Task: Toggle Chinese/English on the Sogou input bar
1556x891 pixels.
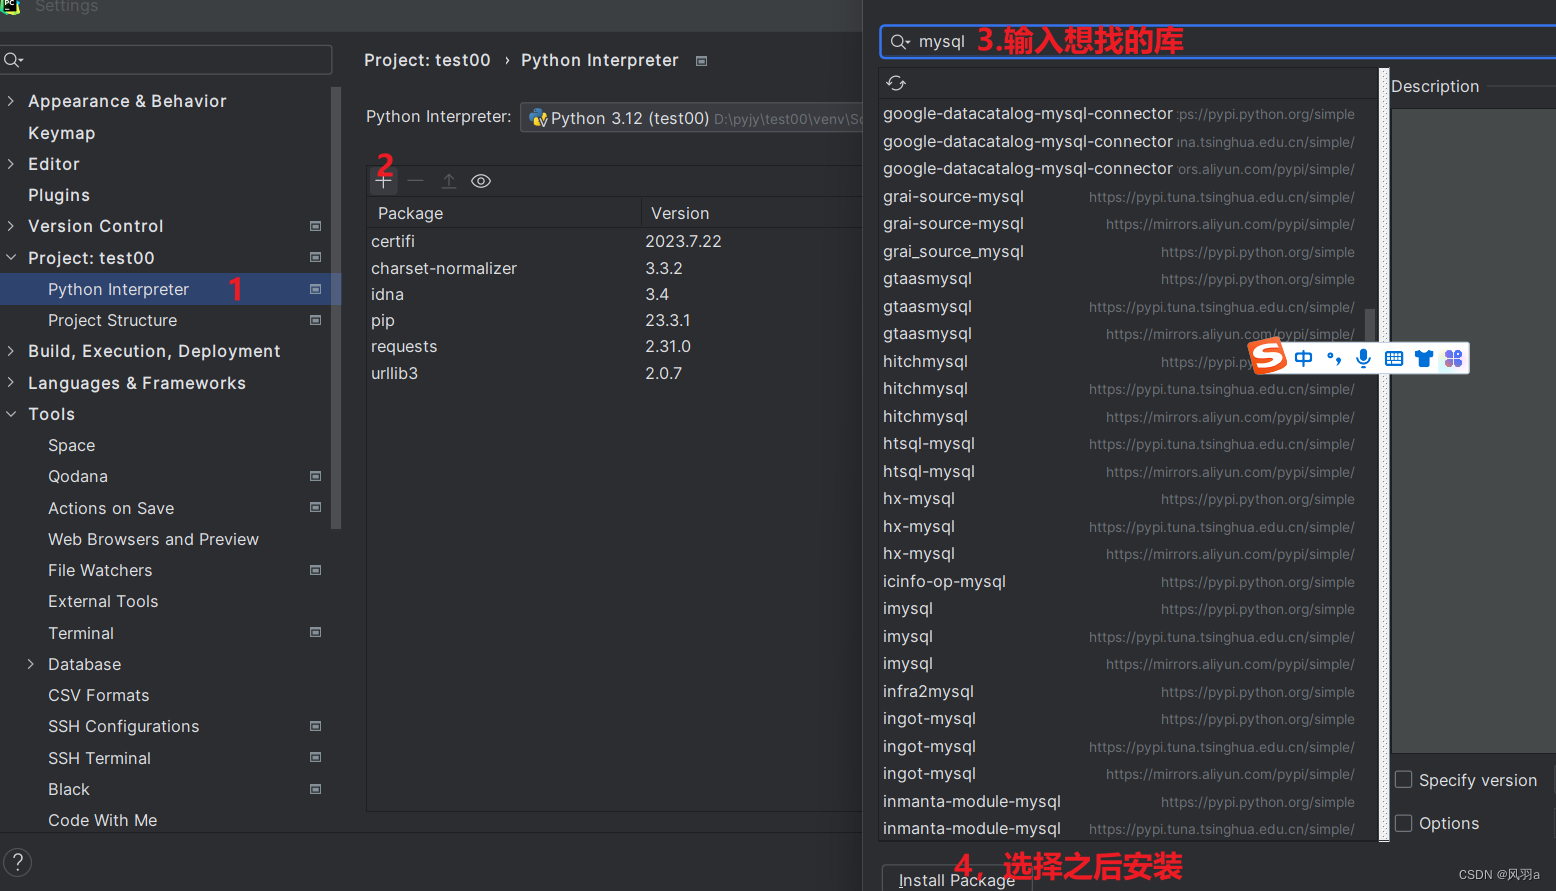Action: 1302,357
